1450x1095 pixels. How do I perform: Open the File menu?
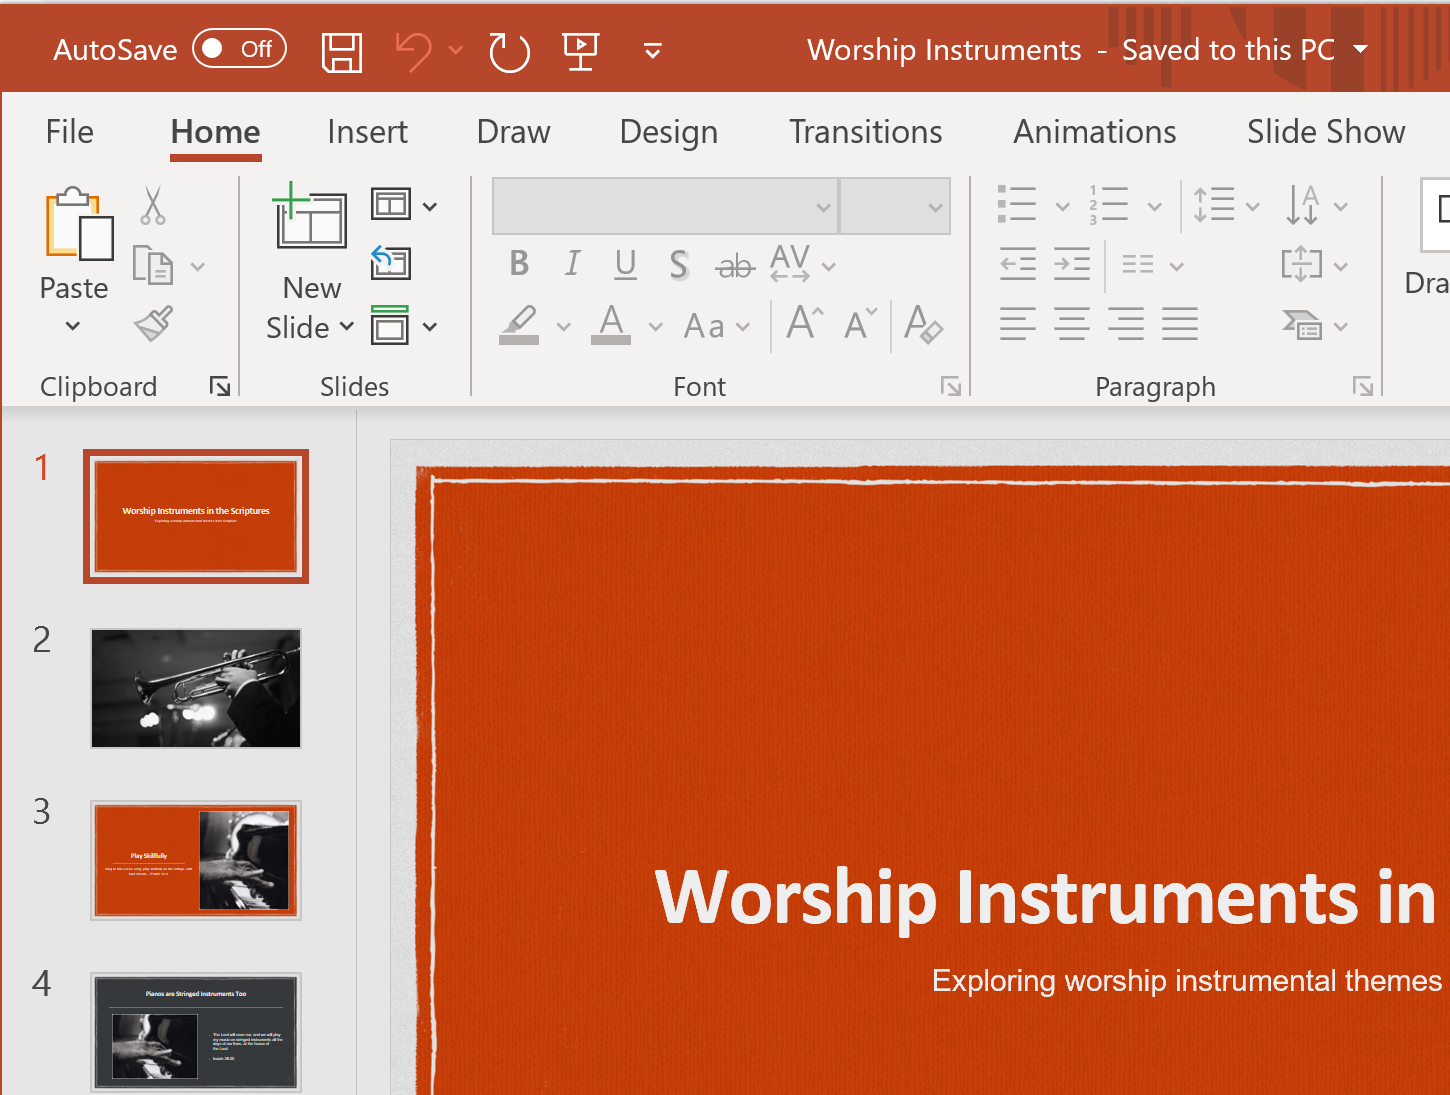tap(69, 131)
